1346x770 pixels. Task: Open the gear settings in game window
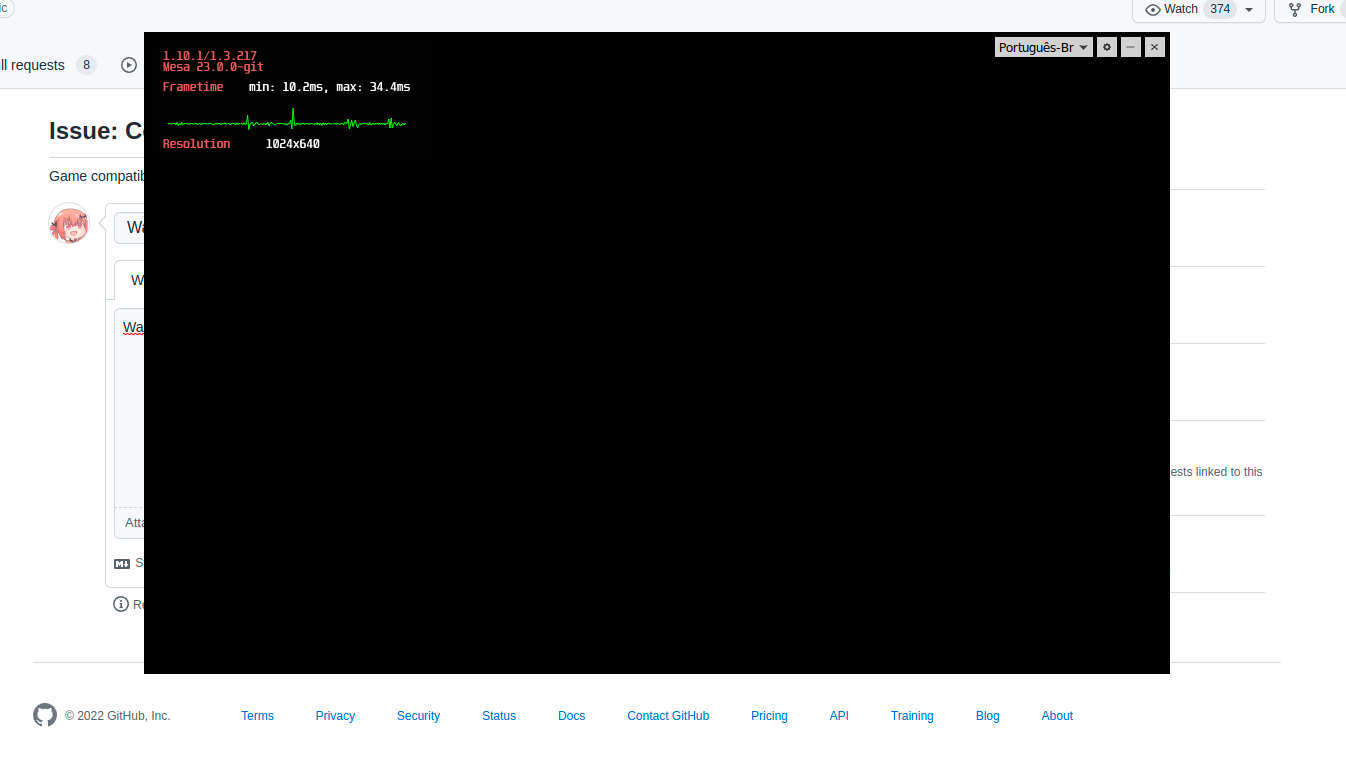tap(1107, 47)
